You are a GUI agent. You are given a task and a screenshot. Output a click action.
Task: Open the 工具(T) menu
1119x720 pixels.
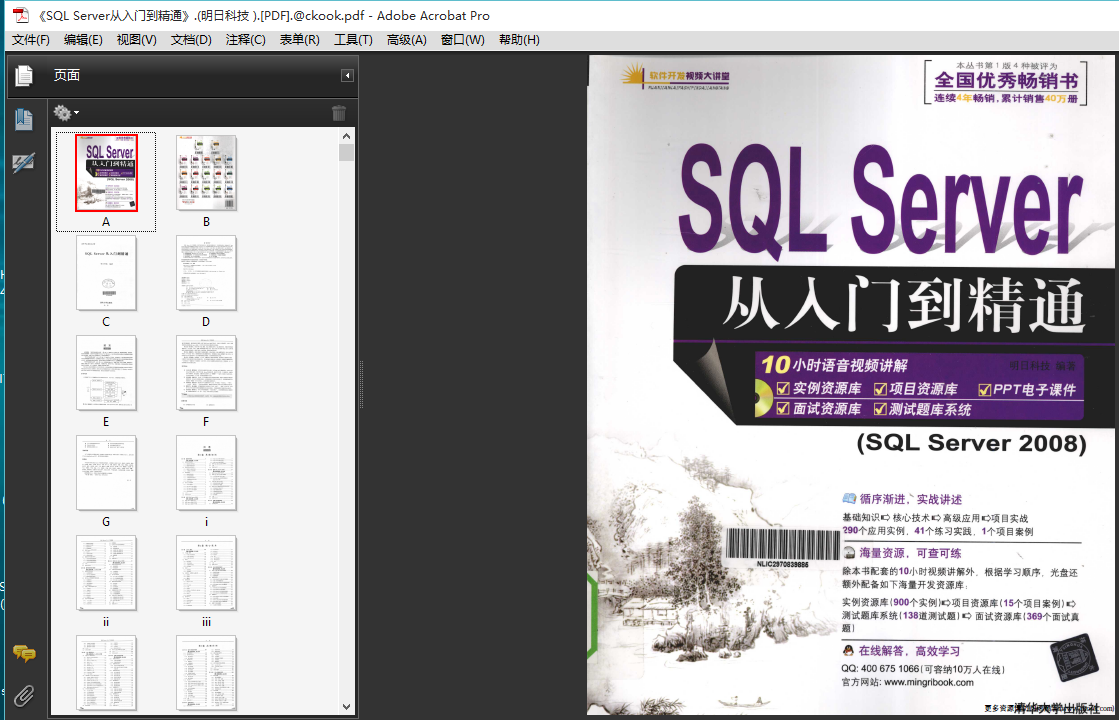tap(353, 40)
